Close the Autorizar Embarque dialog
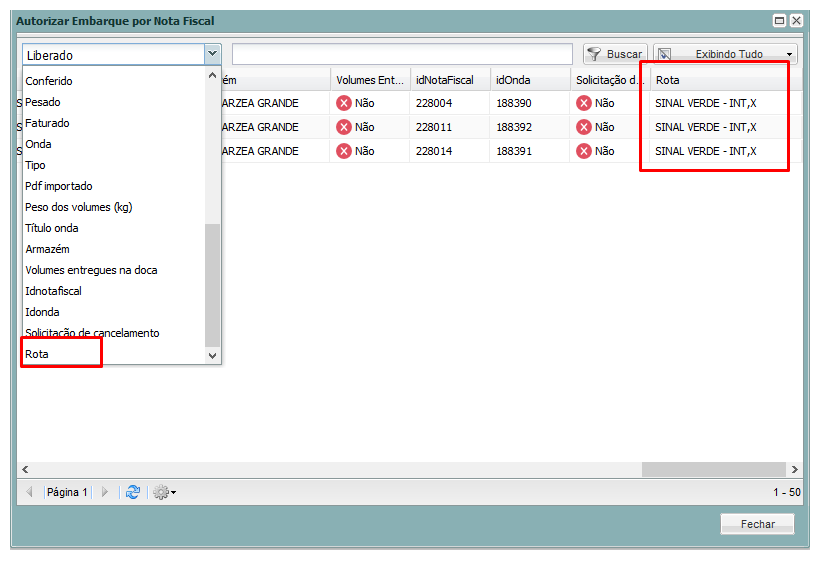821x563 pixels. [796, 20]
